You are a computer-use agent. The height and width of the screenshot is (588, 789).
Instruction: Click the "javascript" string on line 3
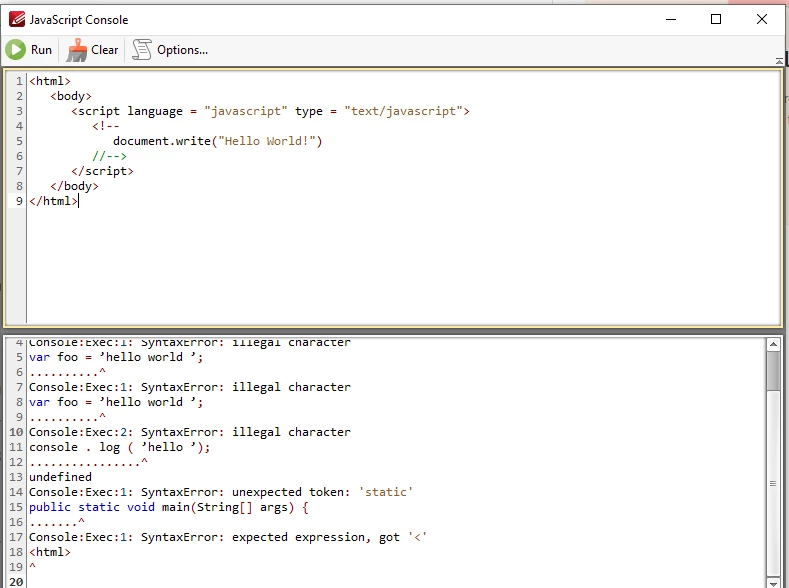246,111
